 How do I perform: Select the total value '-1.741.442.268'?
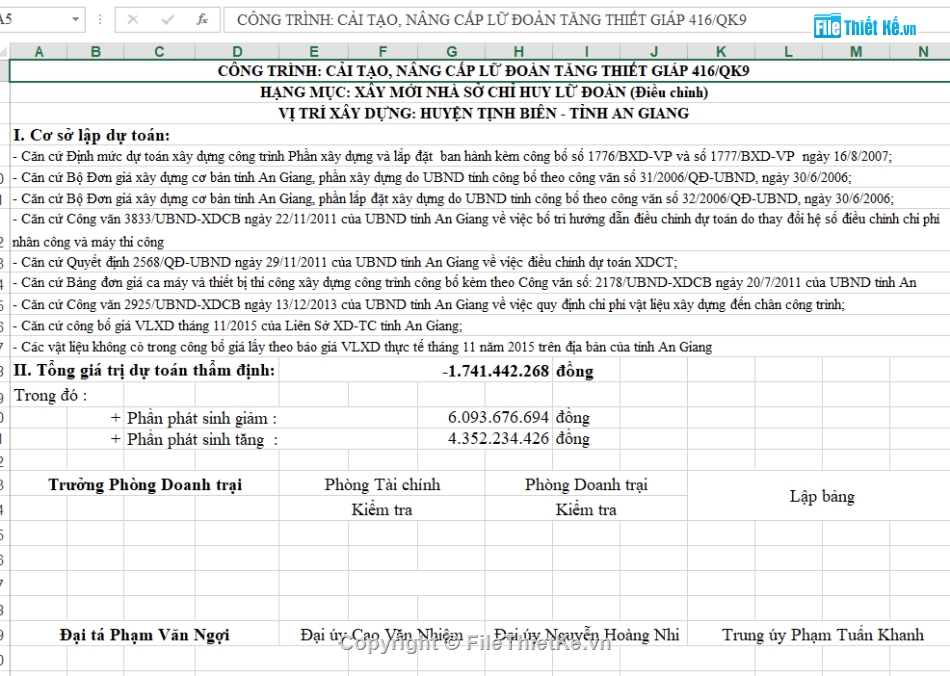[496, 371]
